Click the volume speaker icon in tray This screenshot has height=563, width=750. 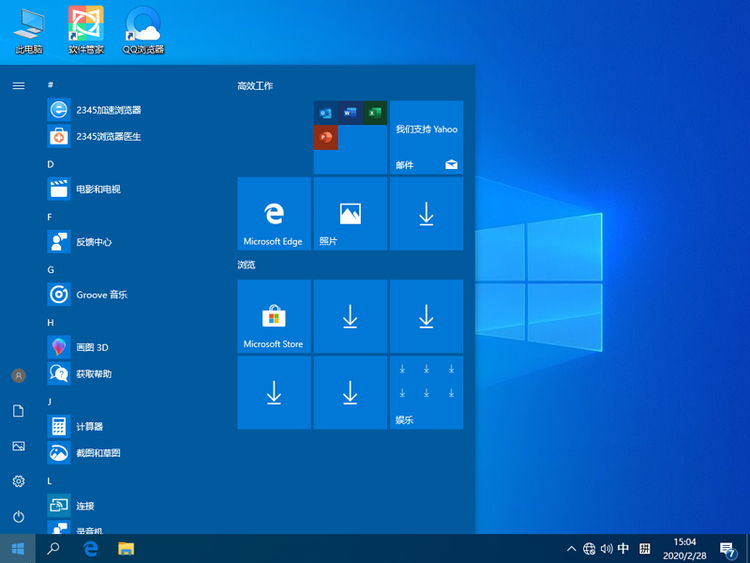point(607,549)
